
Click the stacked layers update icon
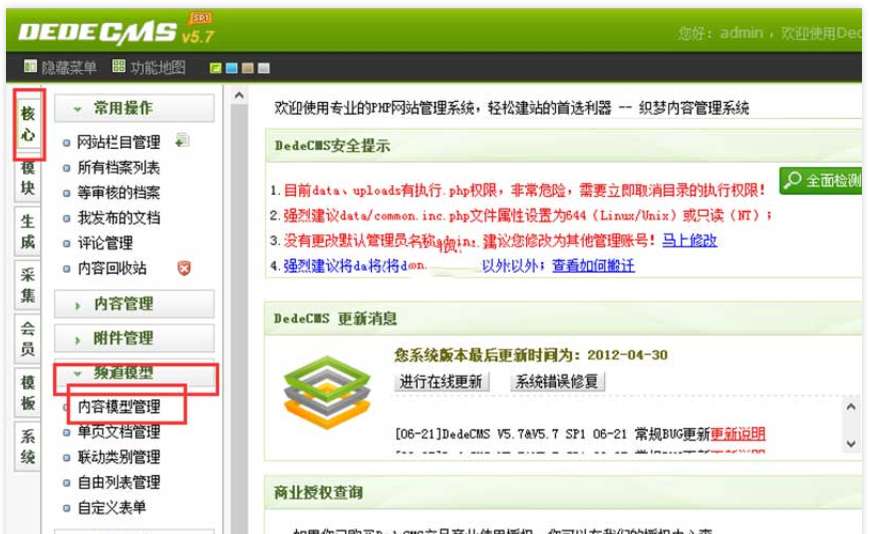pyautogui.click(x=327, y=393)
